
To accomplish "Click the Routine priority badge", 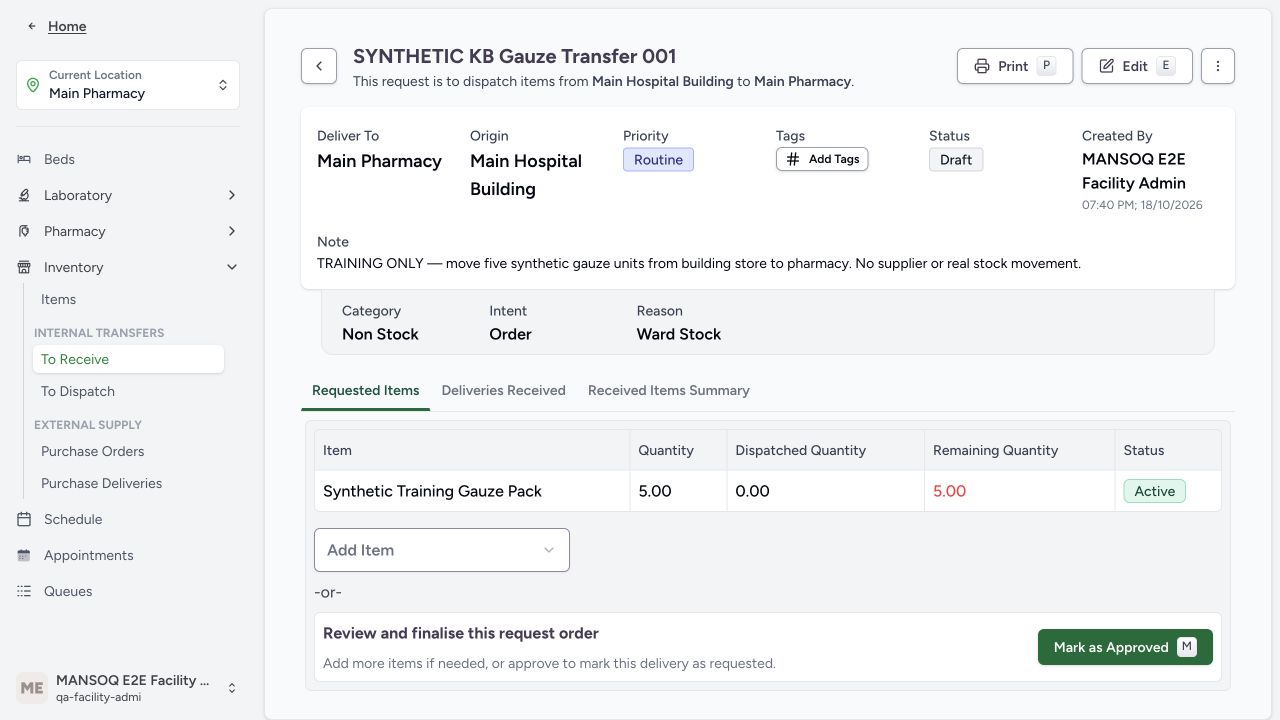I will (658, 160).
